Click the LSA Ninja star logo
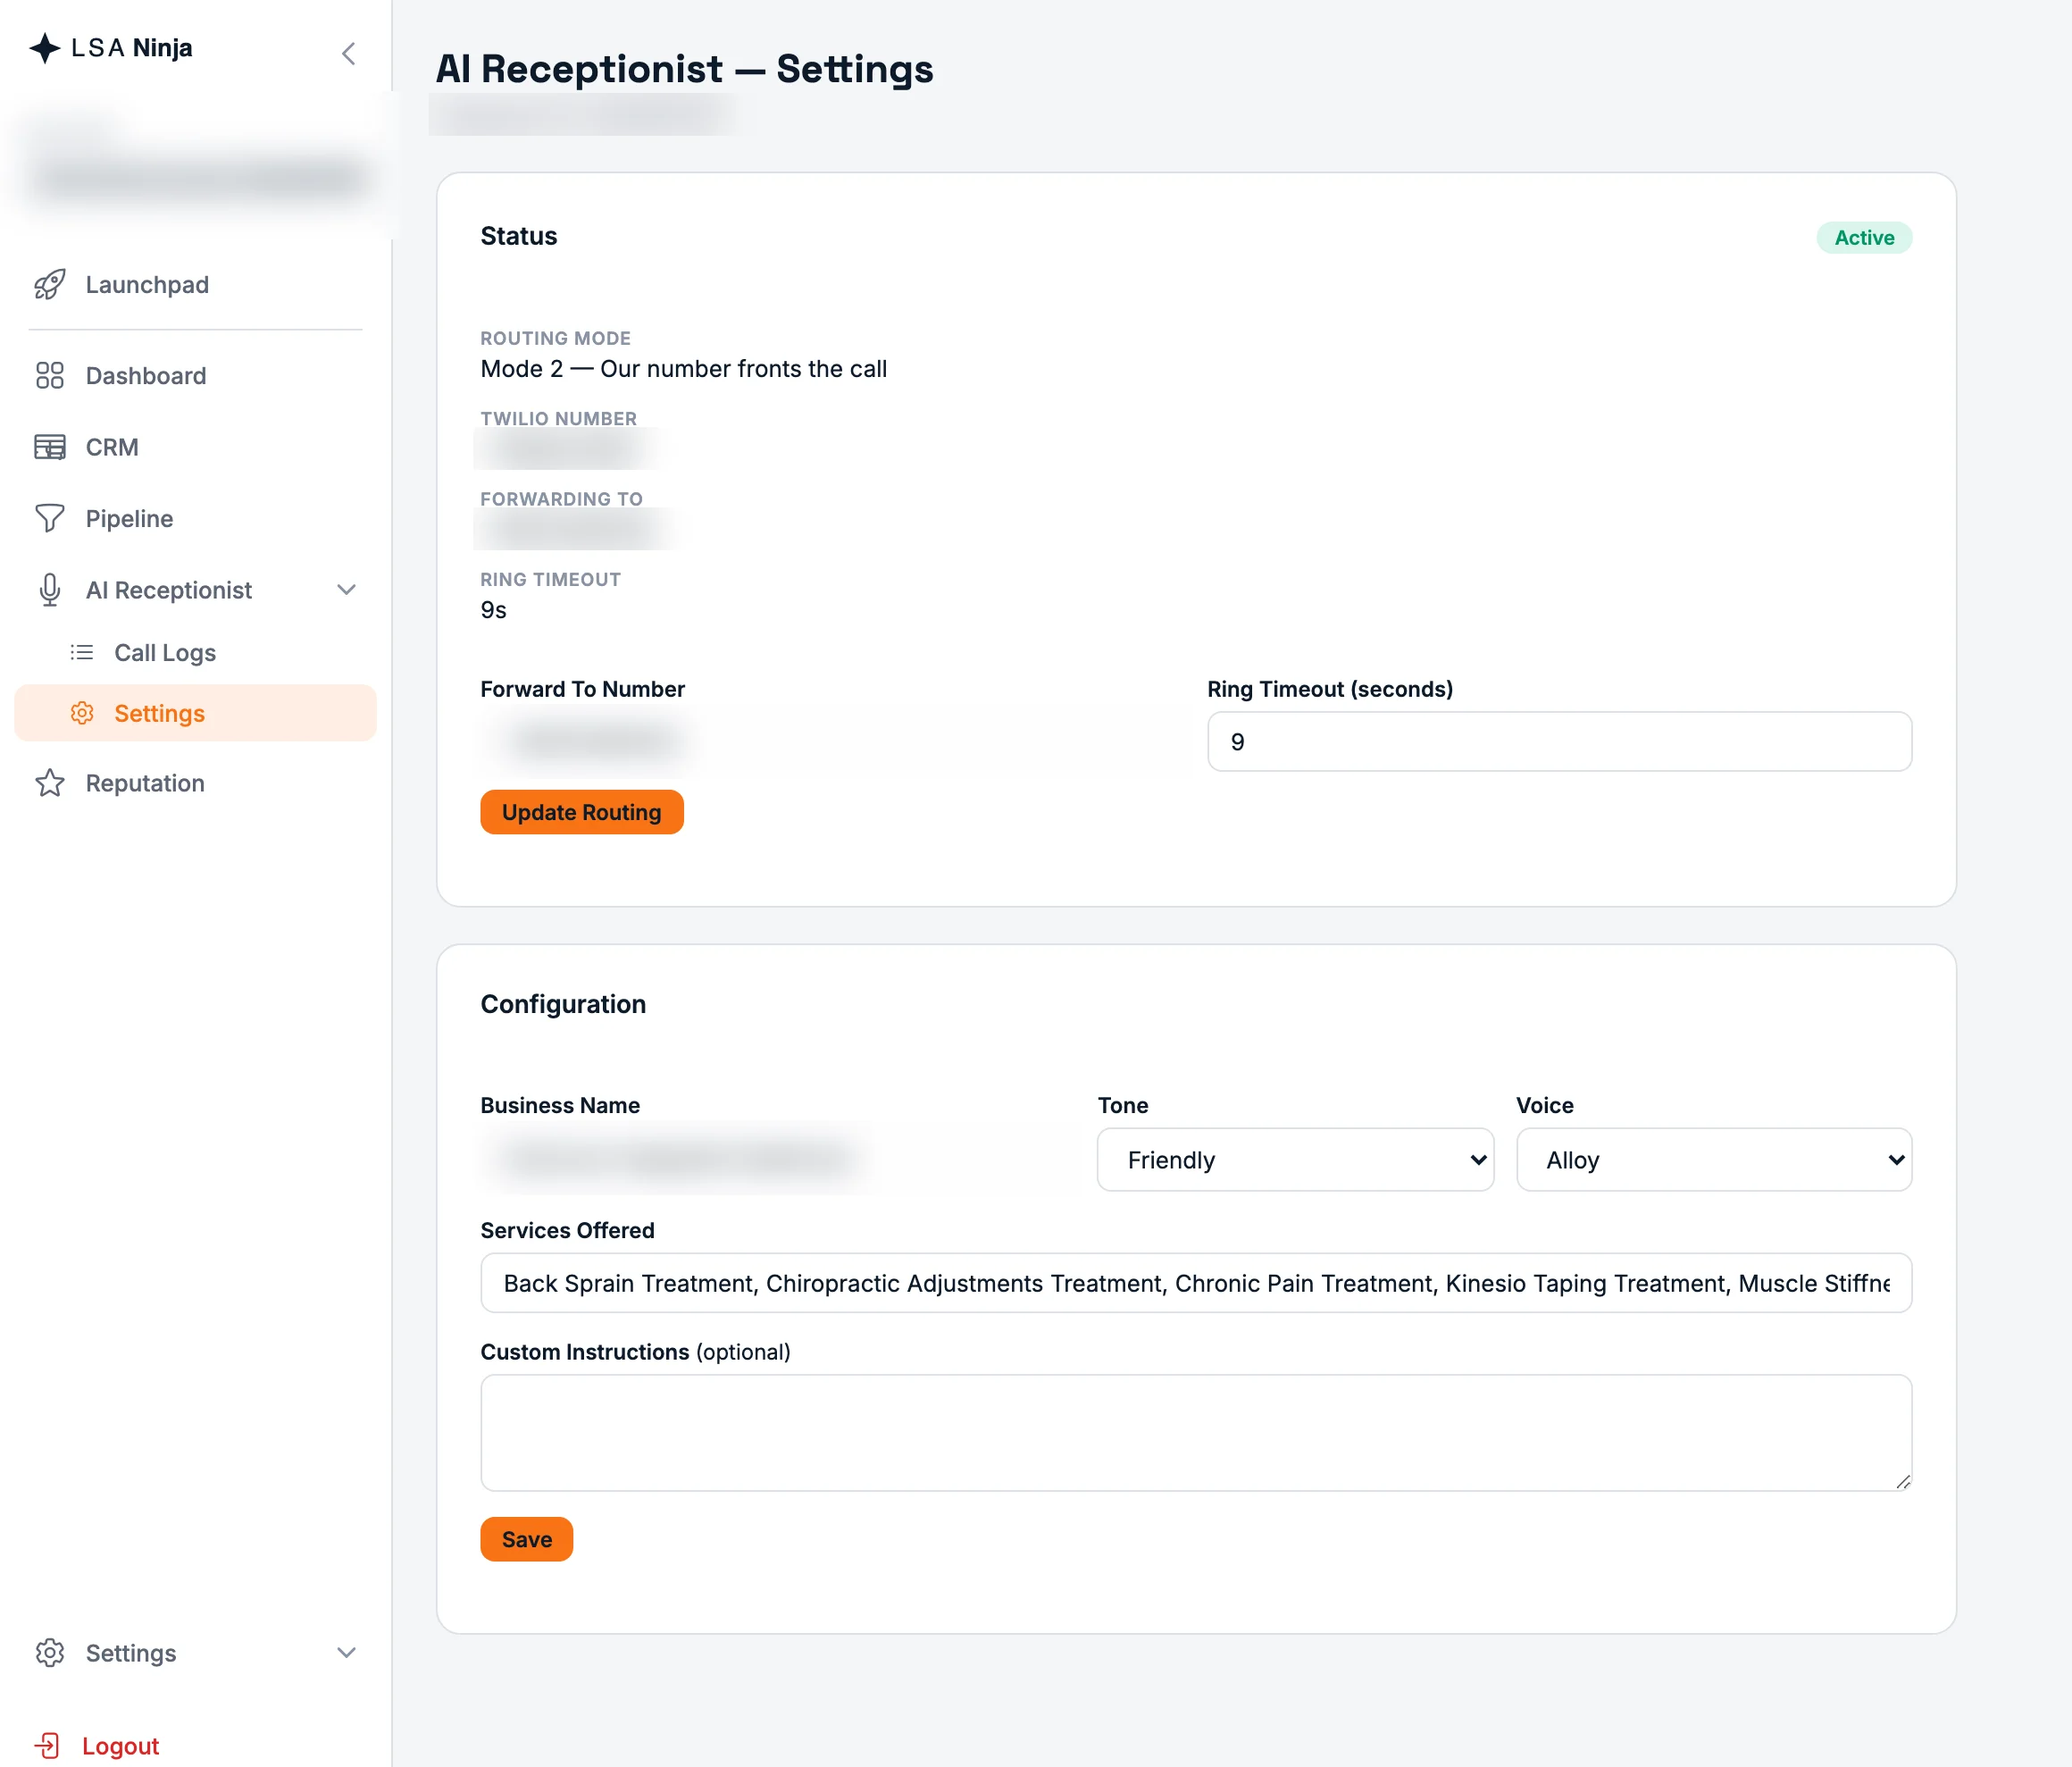 45,48
